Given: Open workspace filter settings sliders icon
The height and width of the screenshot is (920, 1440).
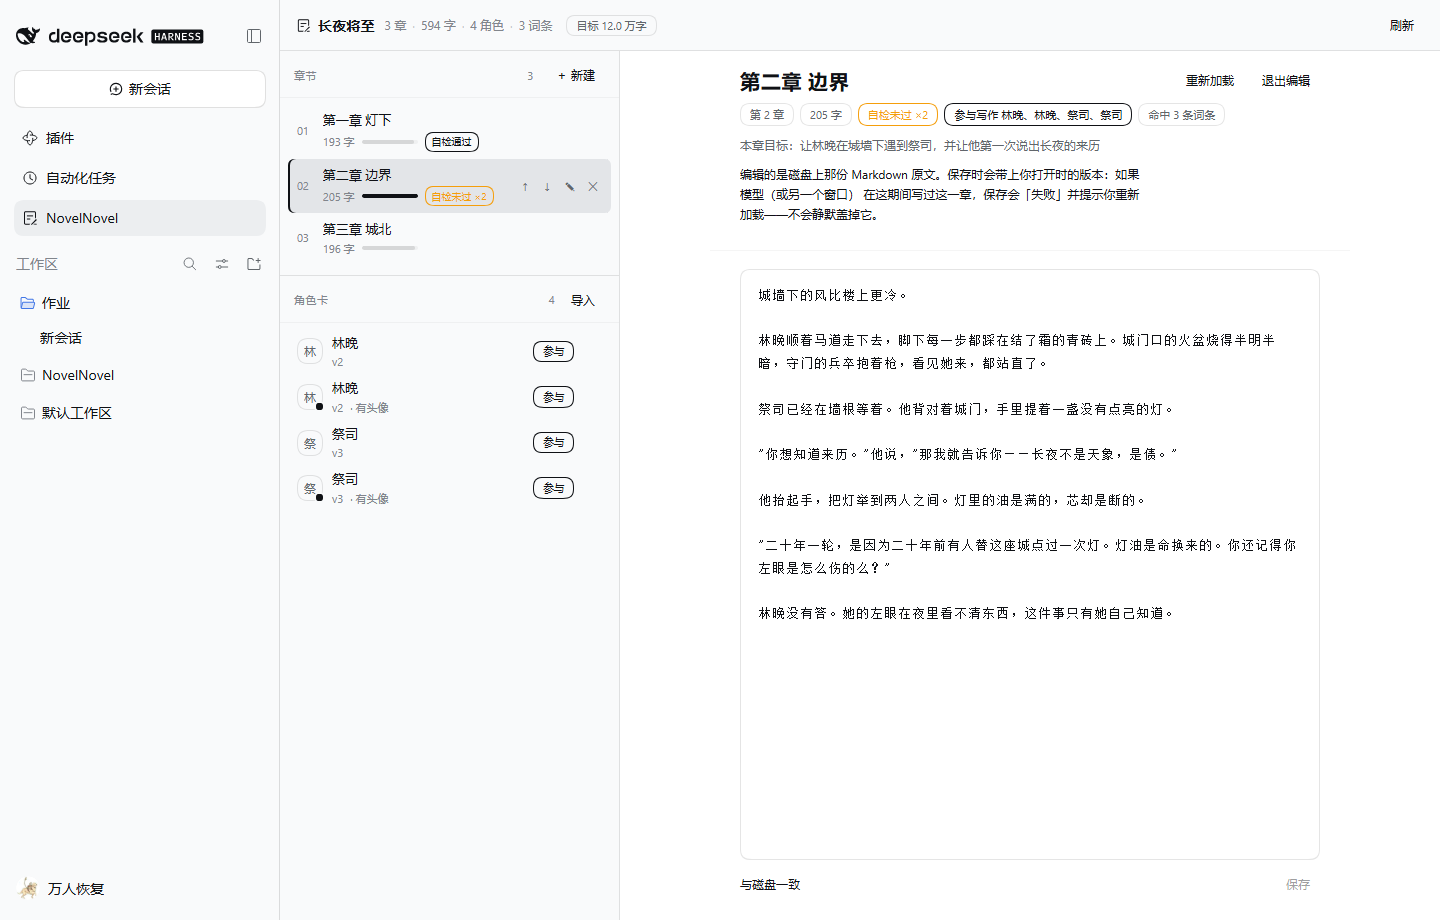Looking at the screenshot, I should pos(222,264).
